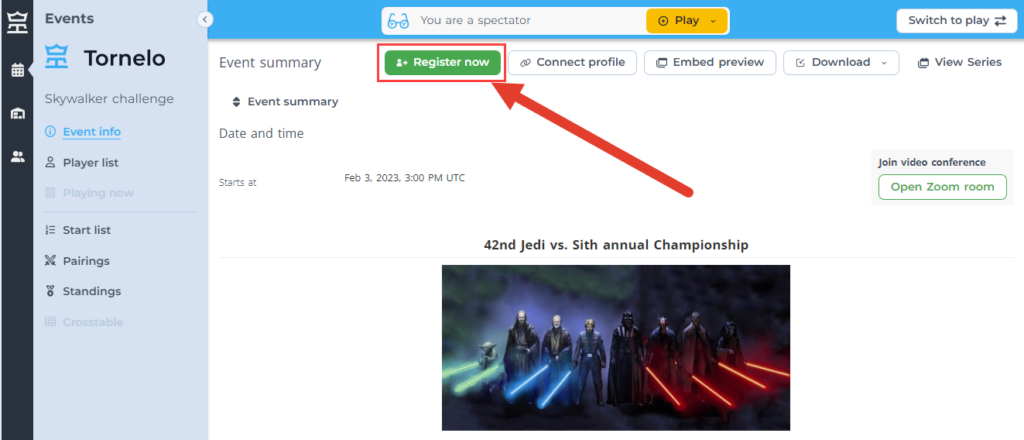Click the spectator glasses icon in the top bar

tap(398, 21)
